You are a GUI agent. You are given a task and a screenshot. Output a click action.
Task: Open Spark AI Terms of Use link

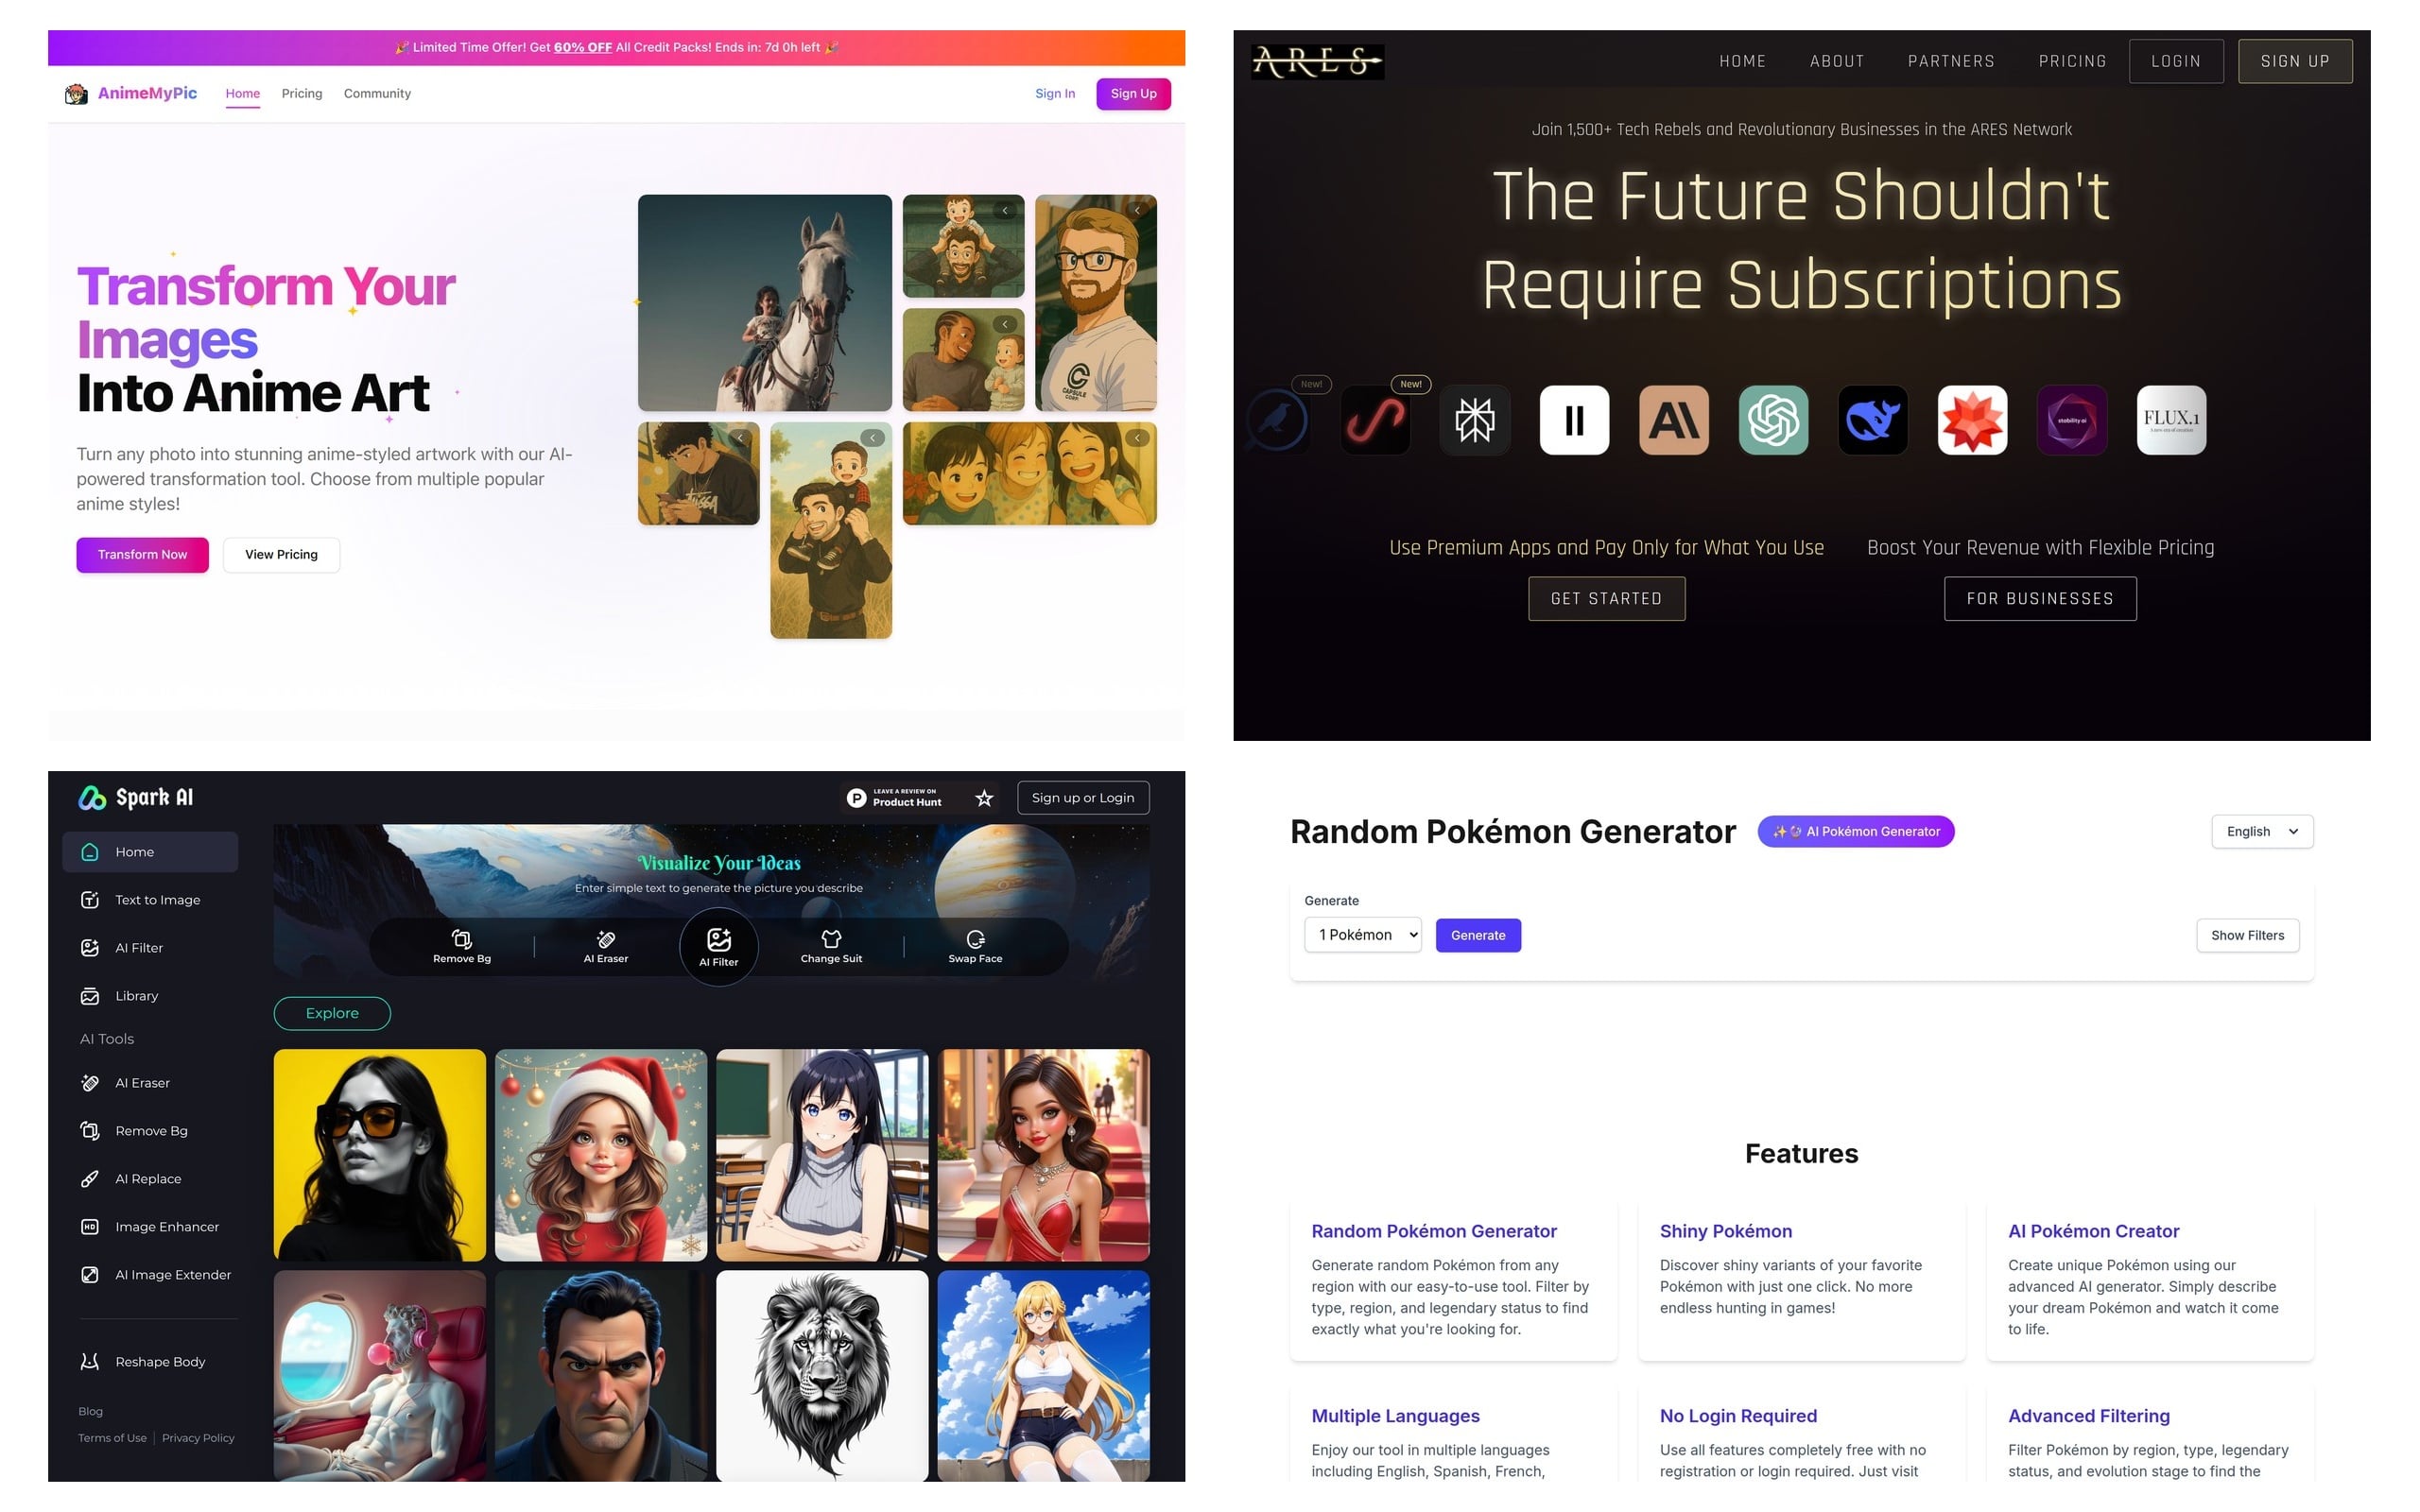[112, 1439]
